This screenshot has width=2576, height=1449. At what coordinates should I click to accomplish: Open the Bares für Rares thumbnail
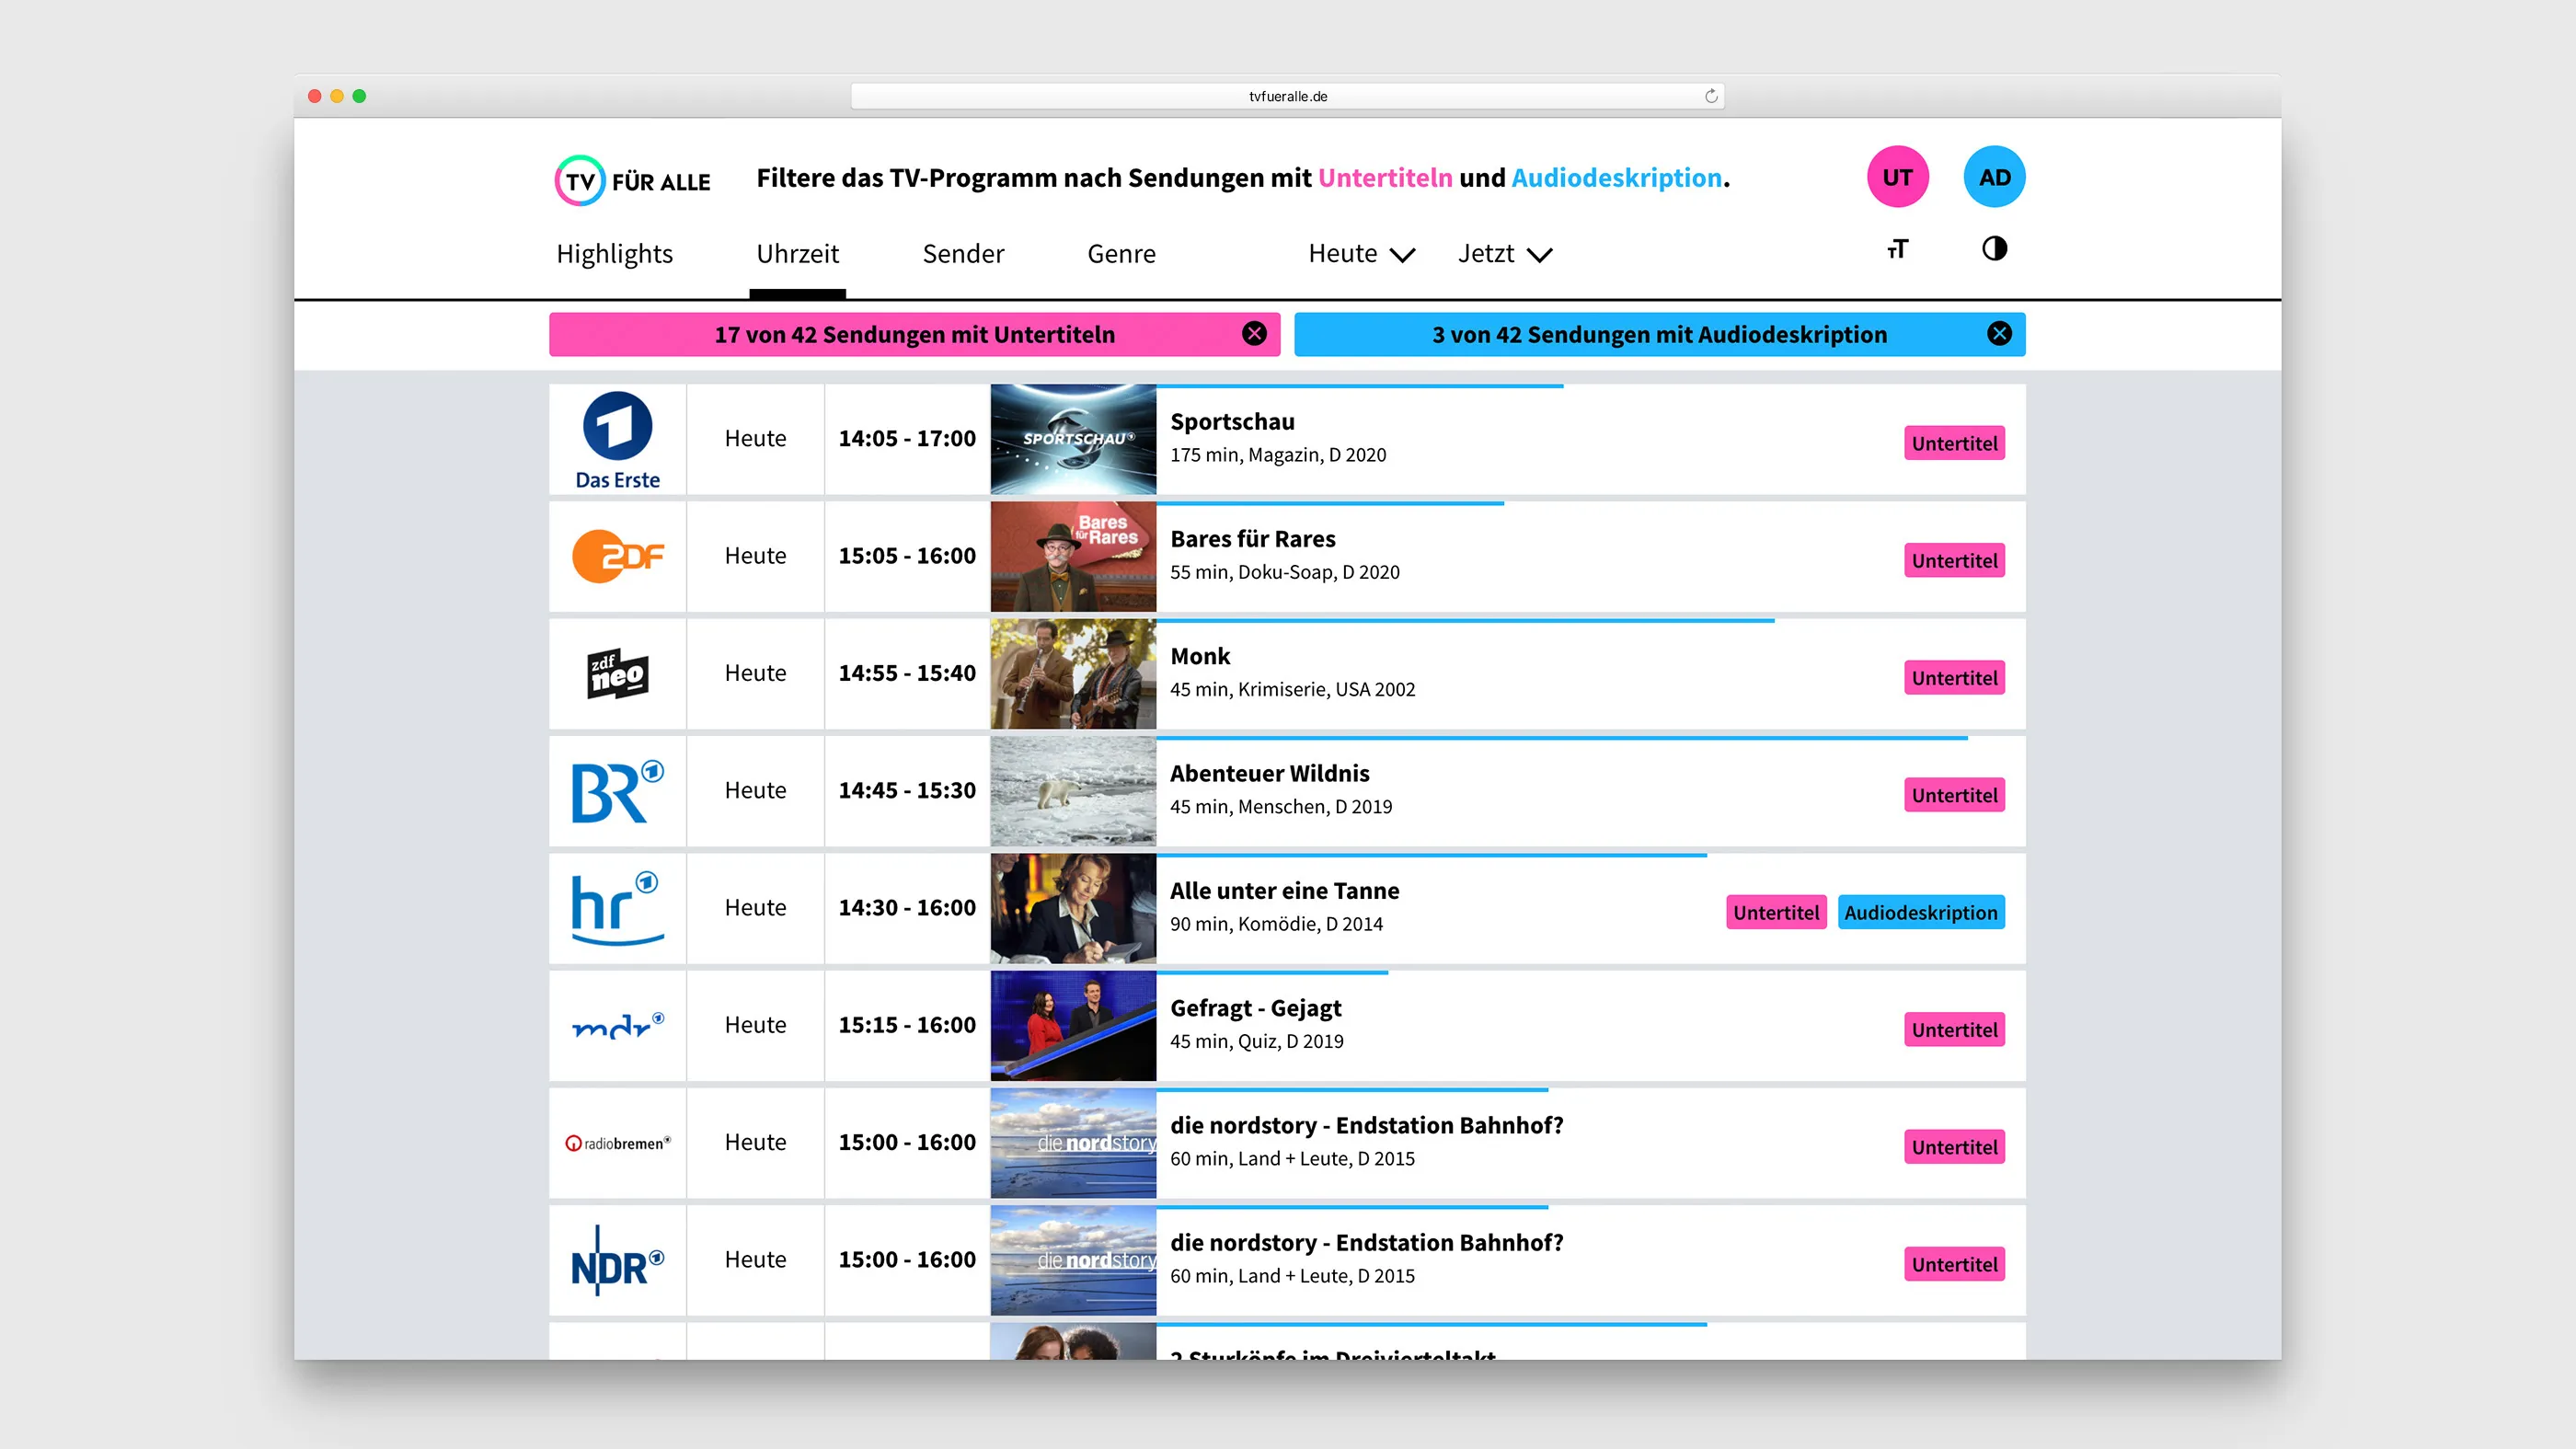click(1073, 556)
